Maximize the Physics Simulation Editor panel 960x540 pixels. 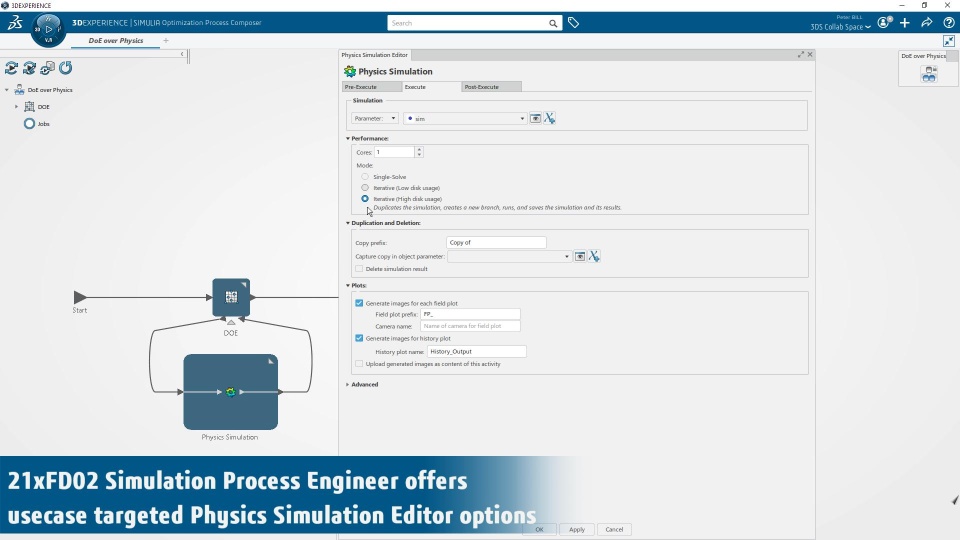pyautogui.click(x=800, y=54)
